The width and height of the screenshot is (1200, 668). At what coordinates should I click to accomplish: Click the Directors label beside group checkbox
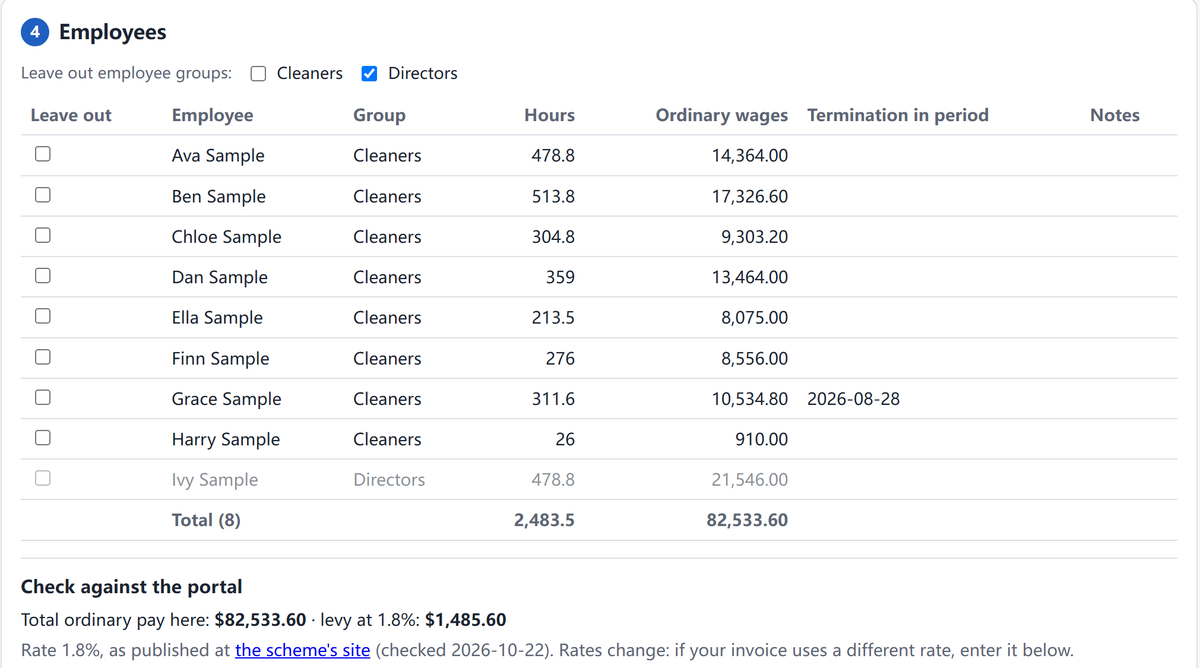click(423, 73)
